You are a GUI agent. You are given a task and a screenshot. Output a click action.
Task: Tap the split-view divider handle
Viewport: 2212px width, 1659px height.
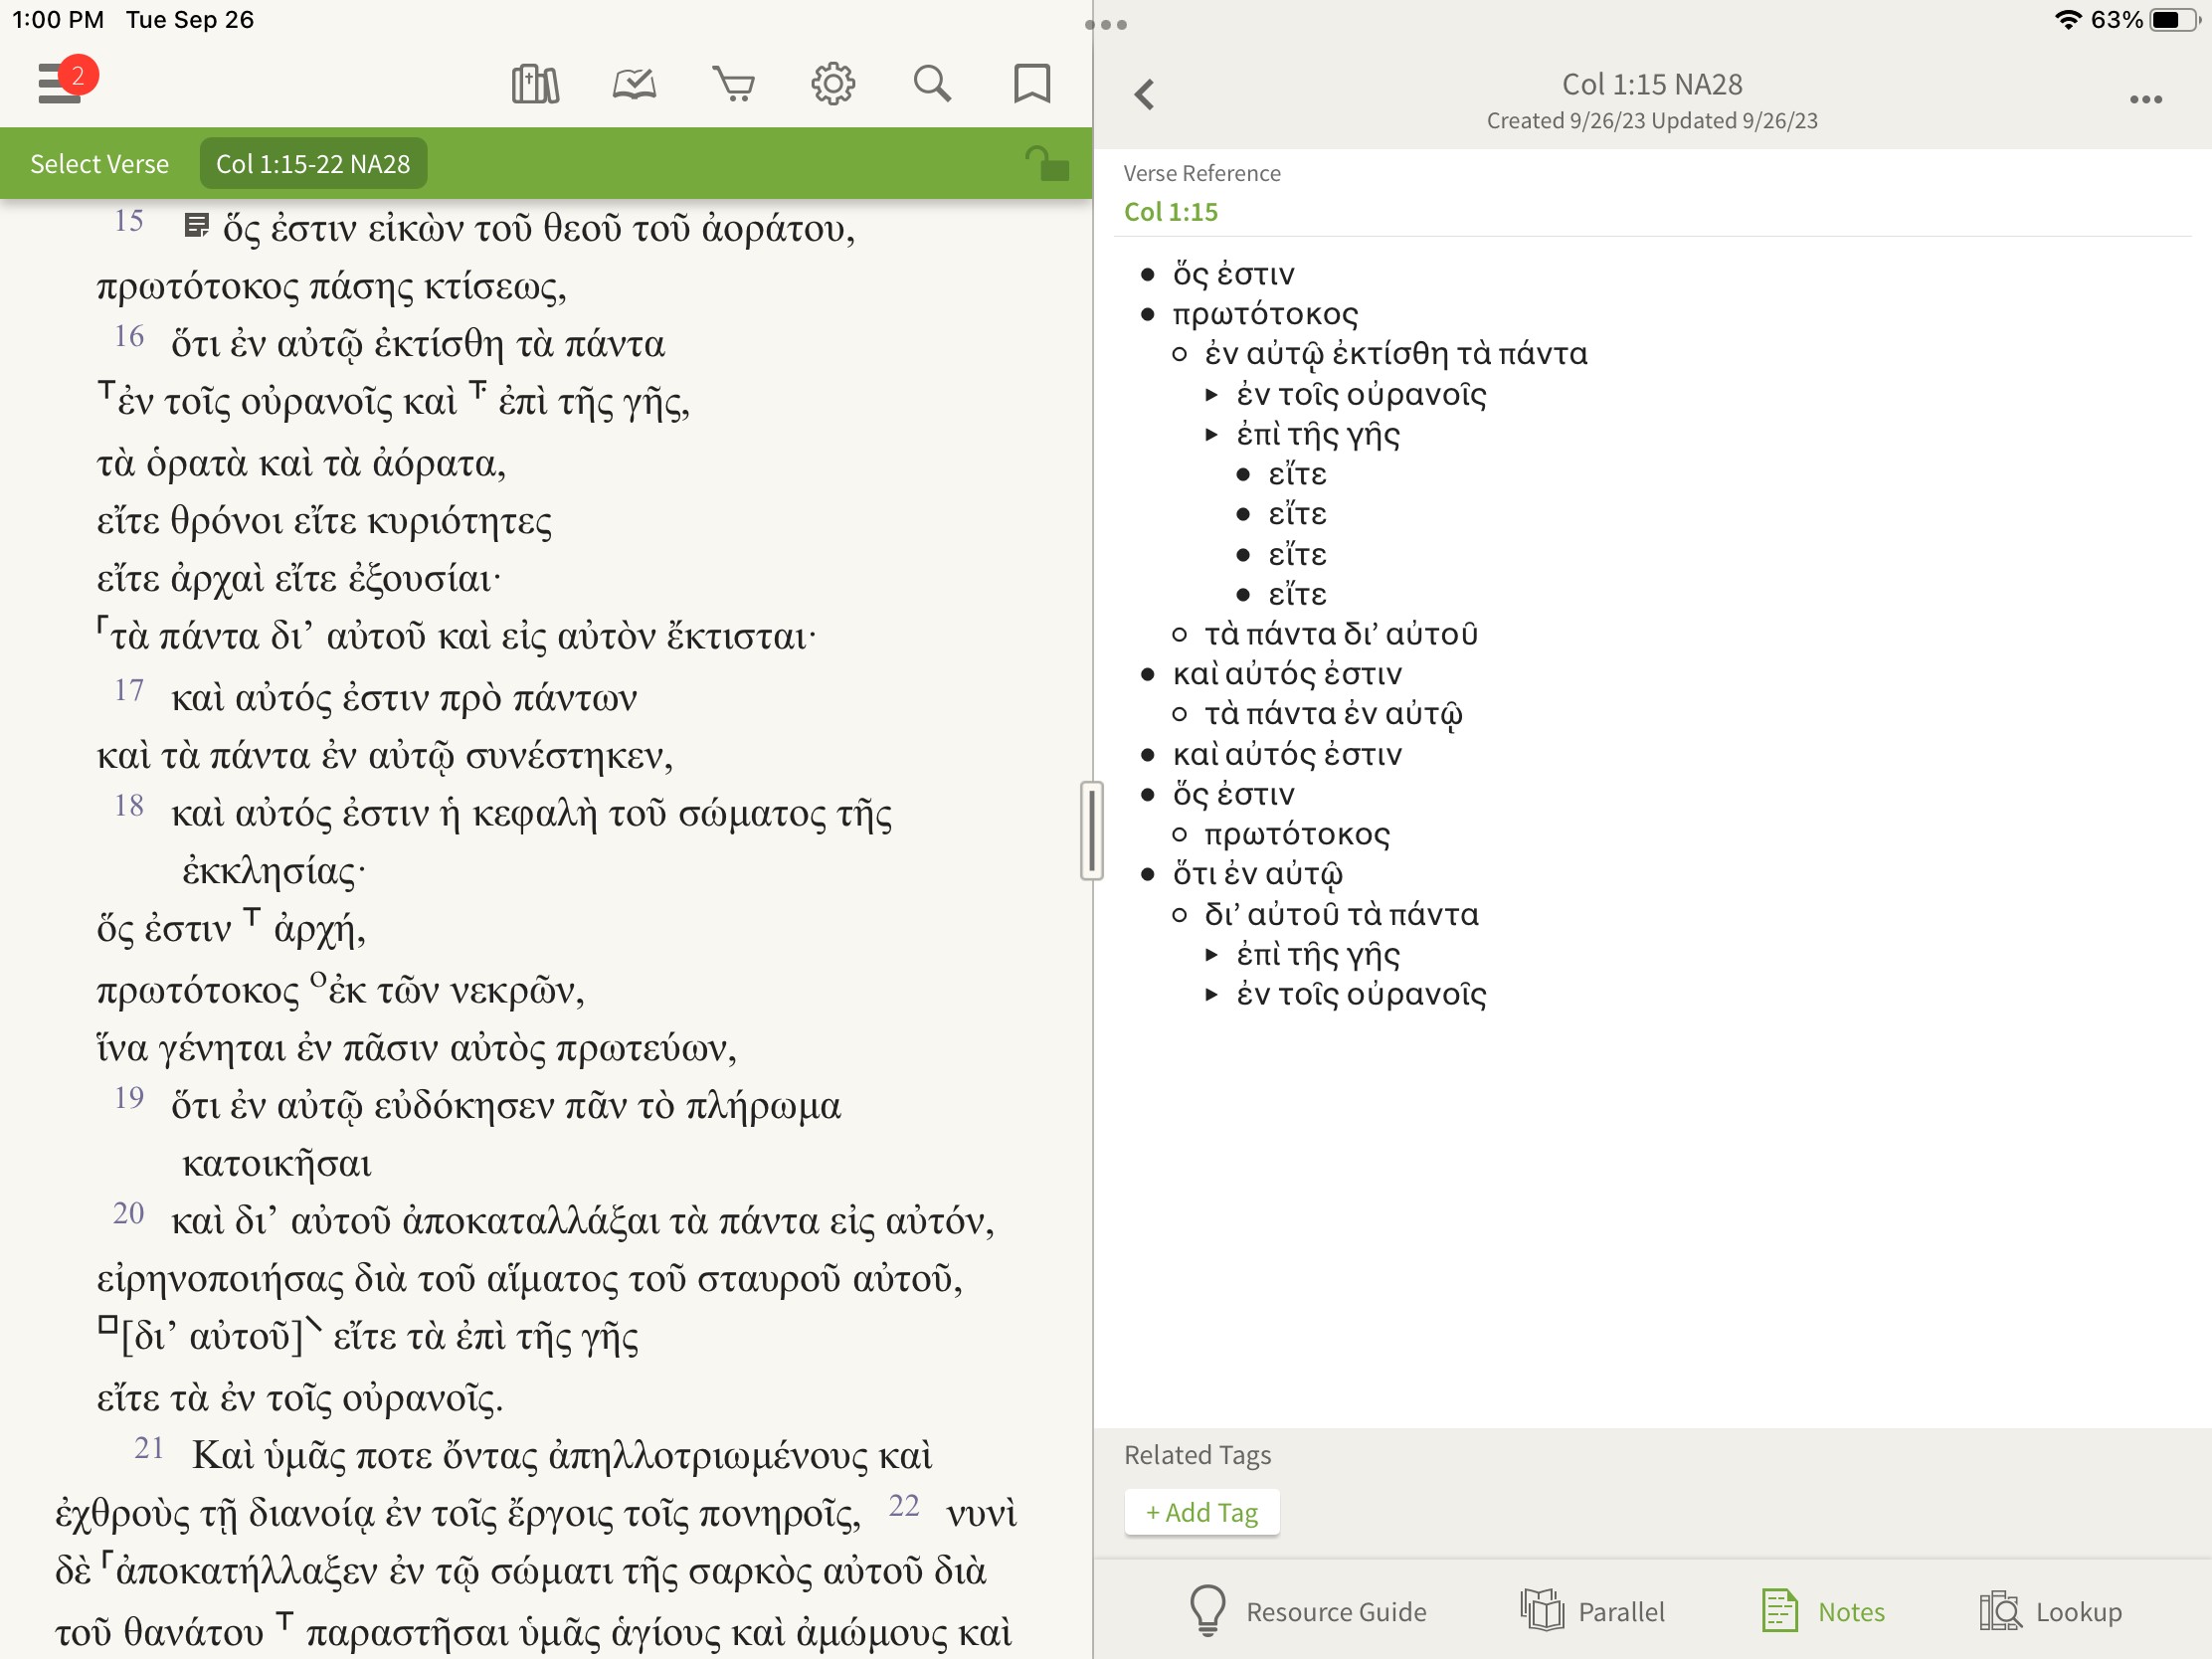pyautogui.click(x=1092, y=830)
